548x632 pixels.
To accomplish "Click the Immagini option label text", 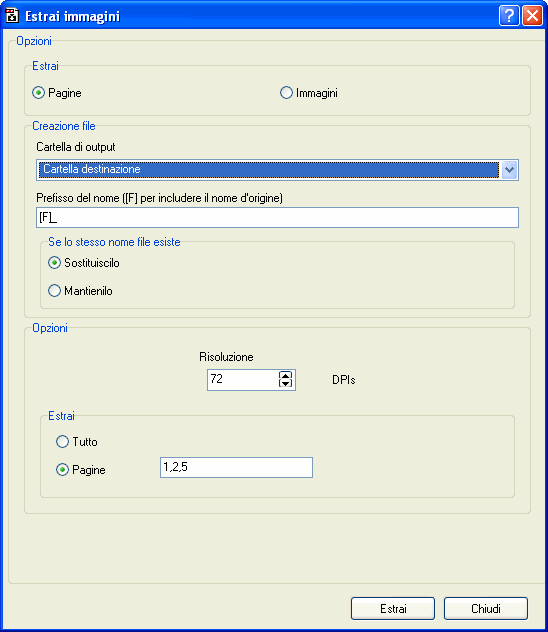I will pyautogui.click(x=317, y=93).
